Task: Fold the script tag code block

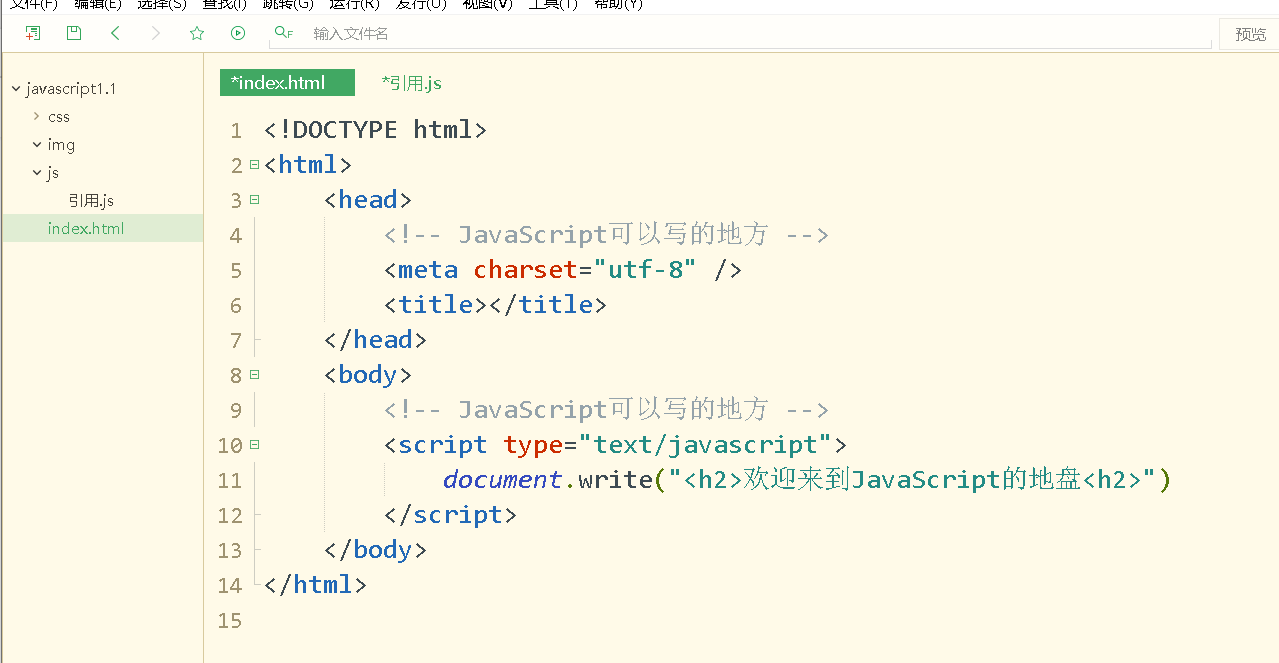Action: [x=254, y=444]
